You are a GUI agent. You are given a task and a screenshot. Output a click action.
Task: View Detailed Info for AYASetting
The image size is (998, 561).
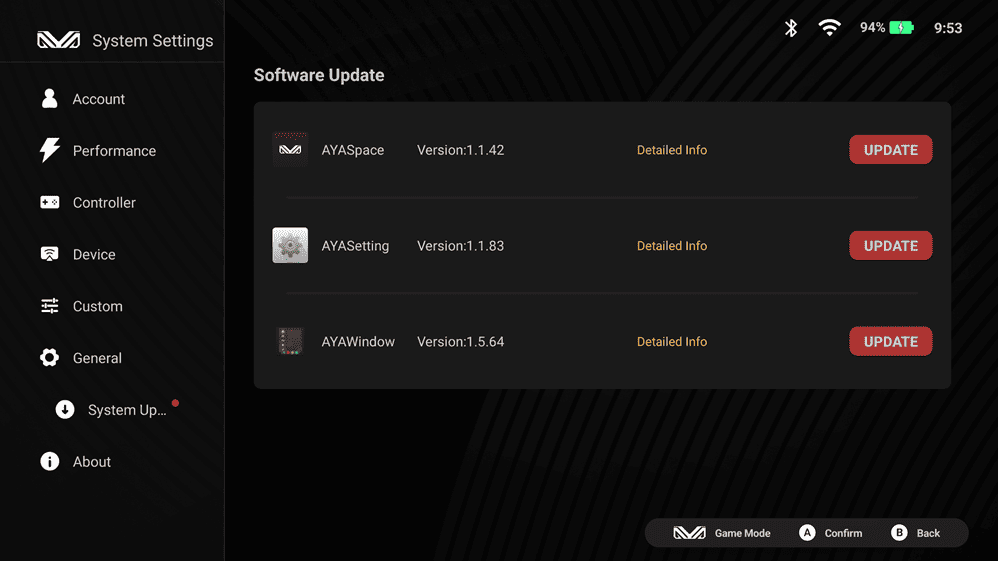(x=671, y=246)
